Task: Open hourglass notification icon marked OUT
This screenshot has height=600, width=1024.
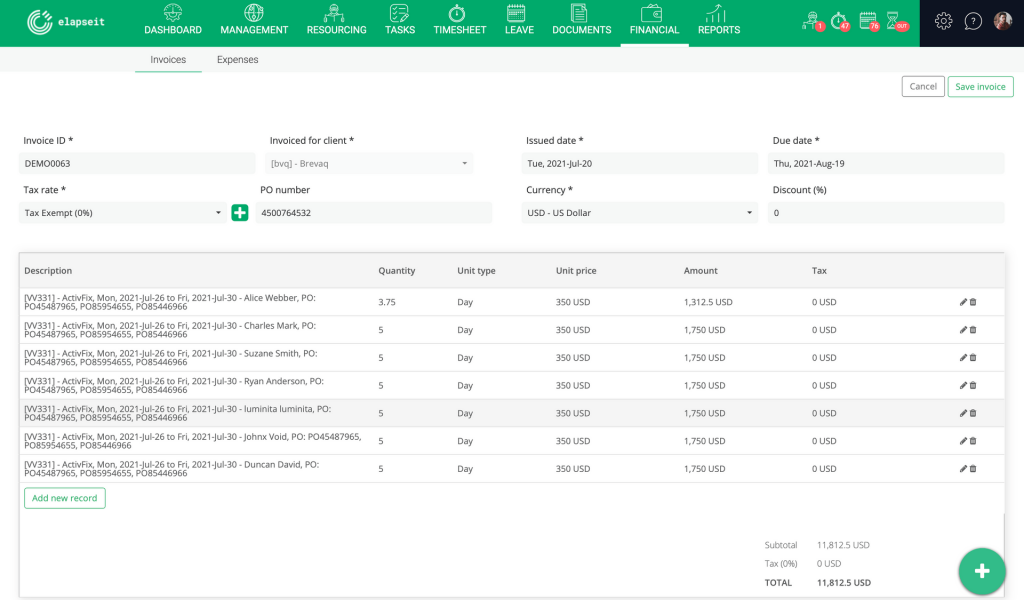Action: pyautogui.click(x=897, y=21)
